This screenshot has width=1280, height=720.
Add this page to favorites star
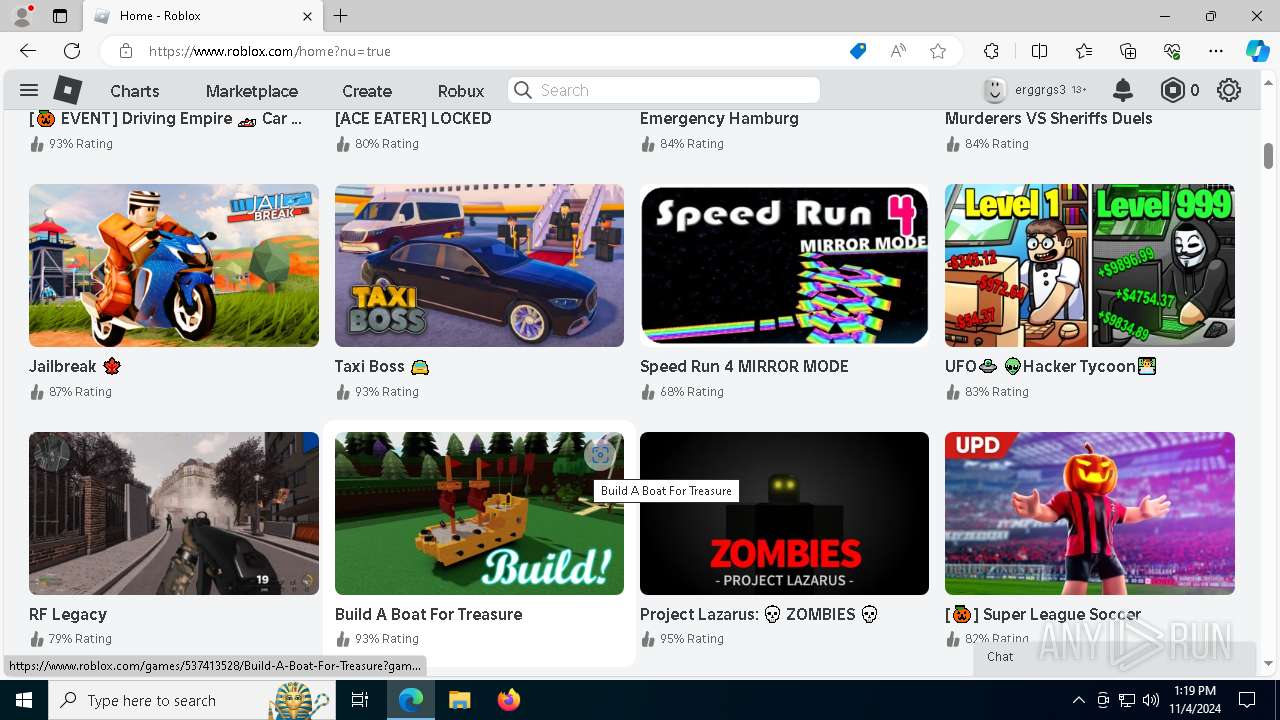tap(938, 51)
